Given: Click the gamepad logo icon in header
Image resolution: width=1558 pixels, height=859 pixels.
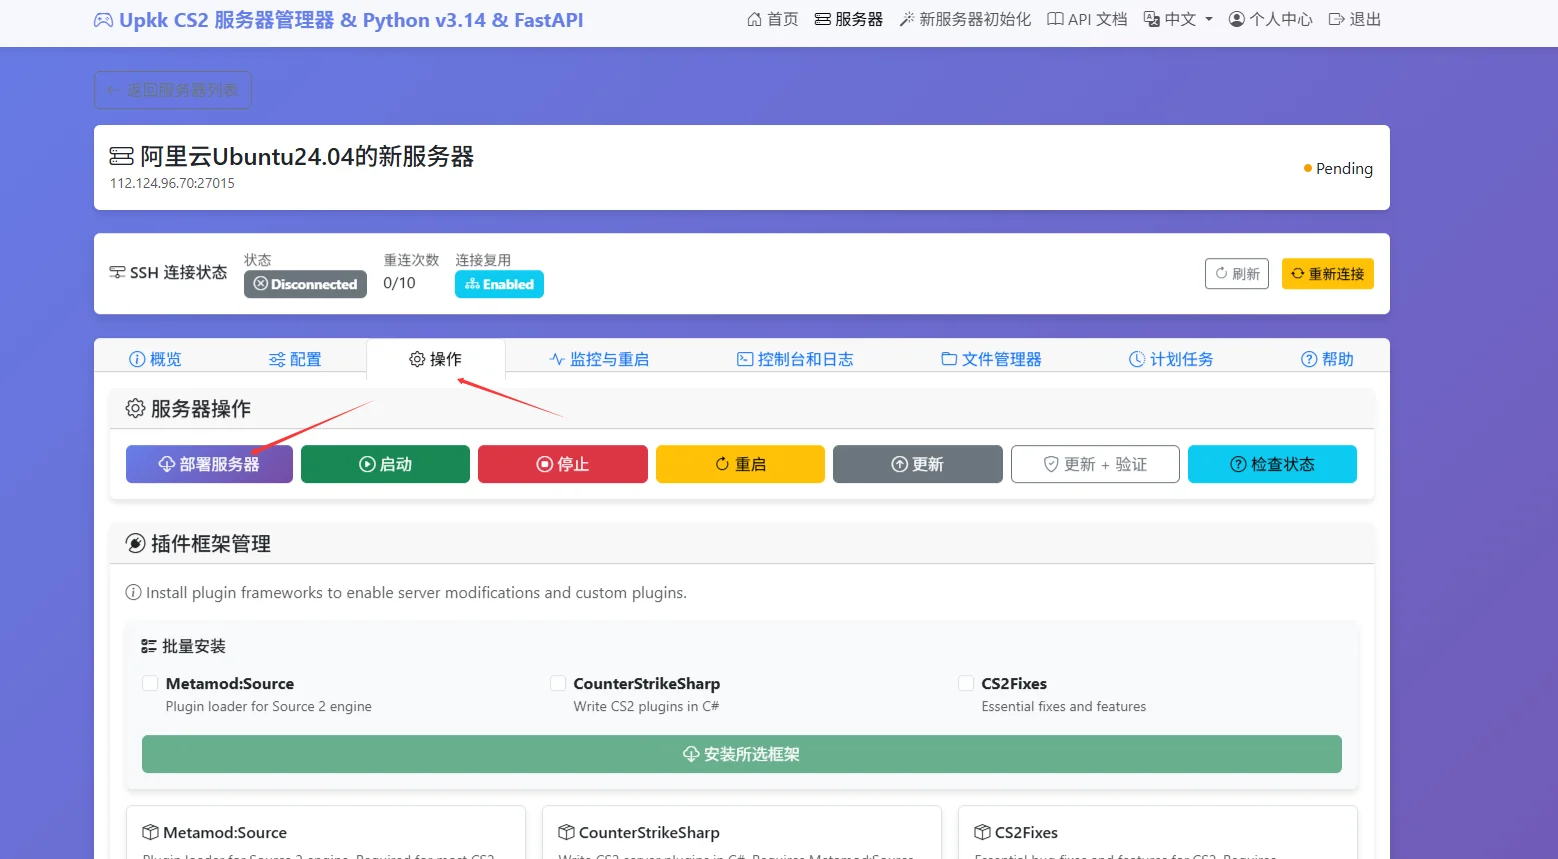Looking at the screenshot, I should point(103,20).
